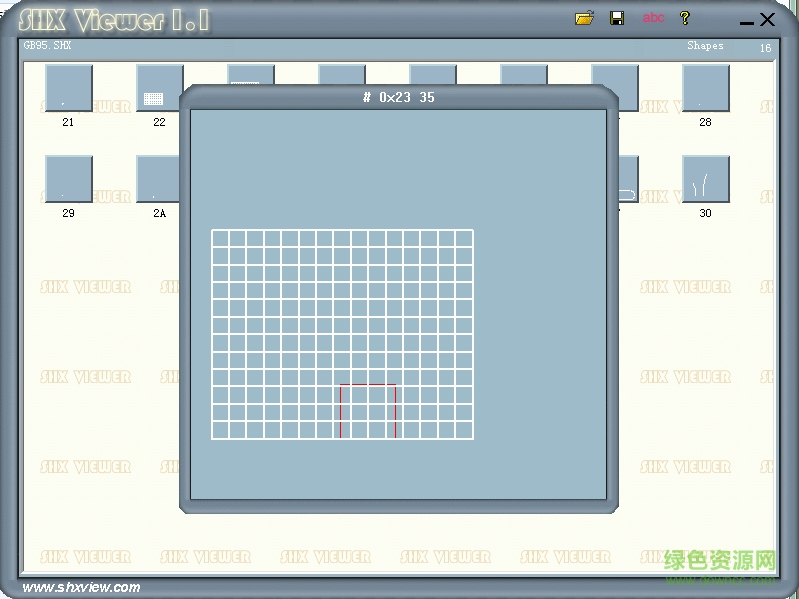Open a file with the folder icon
This screenshot has height=599, width=799.
point(585,18)
